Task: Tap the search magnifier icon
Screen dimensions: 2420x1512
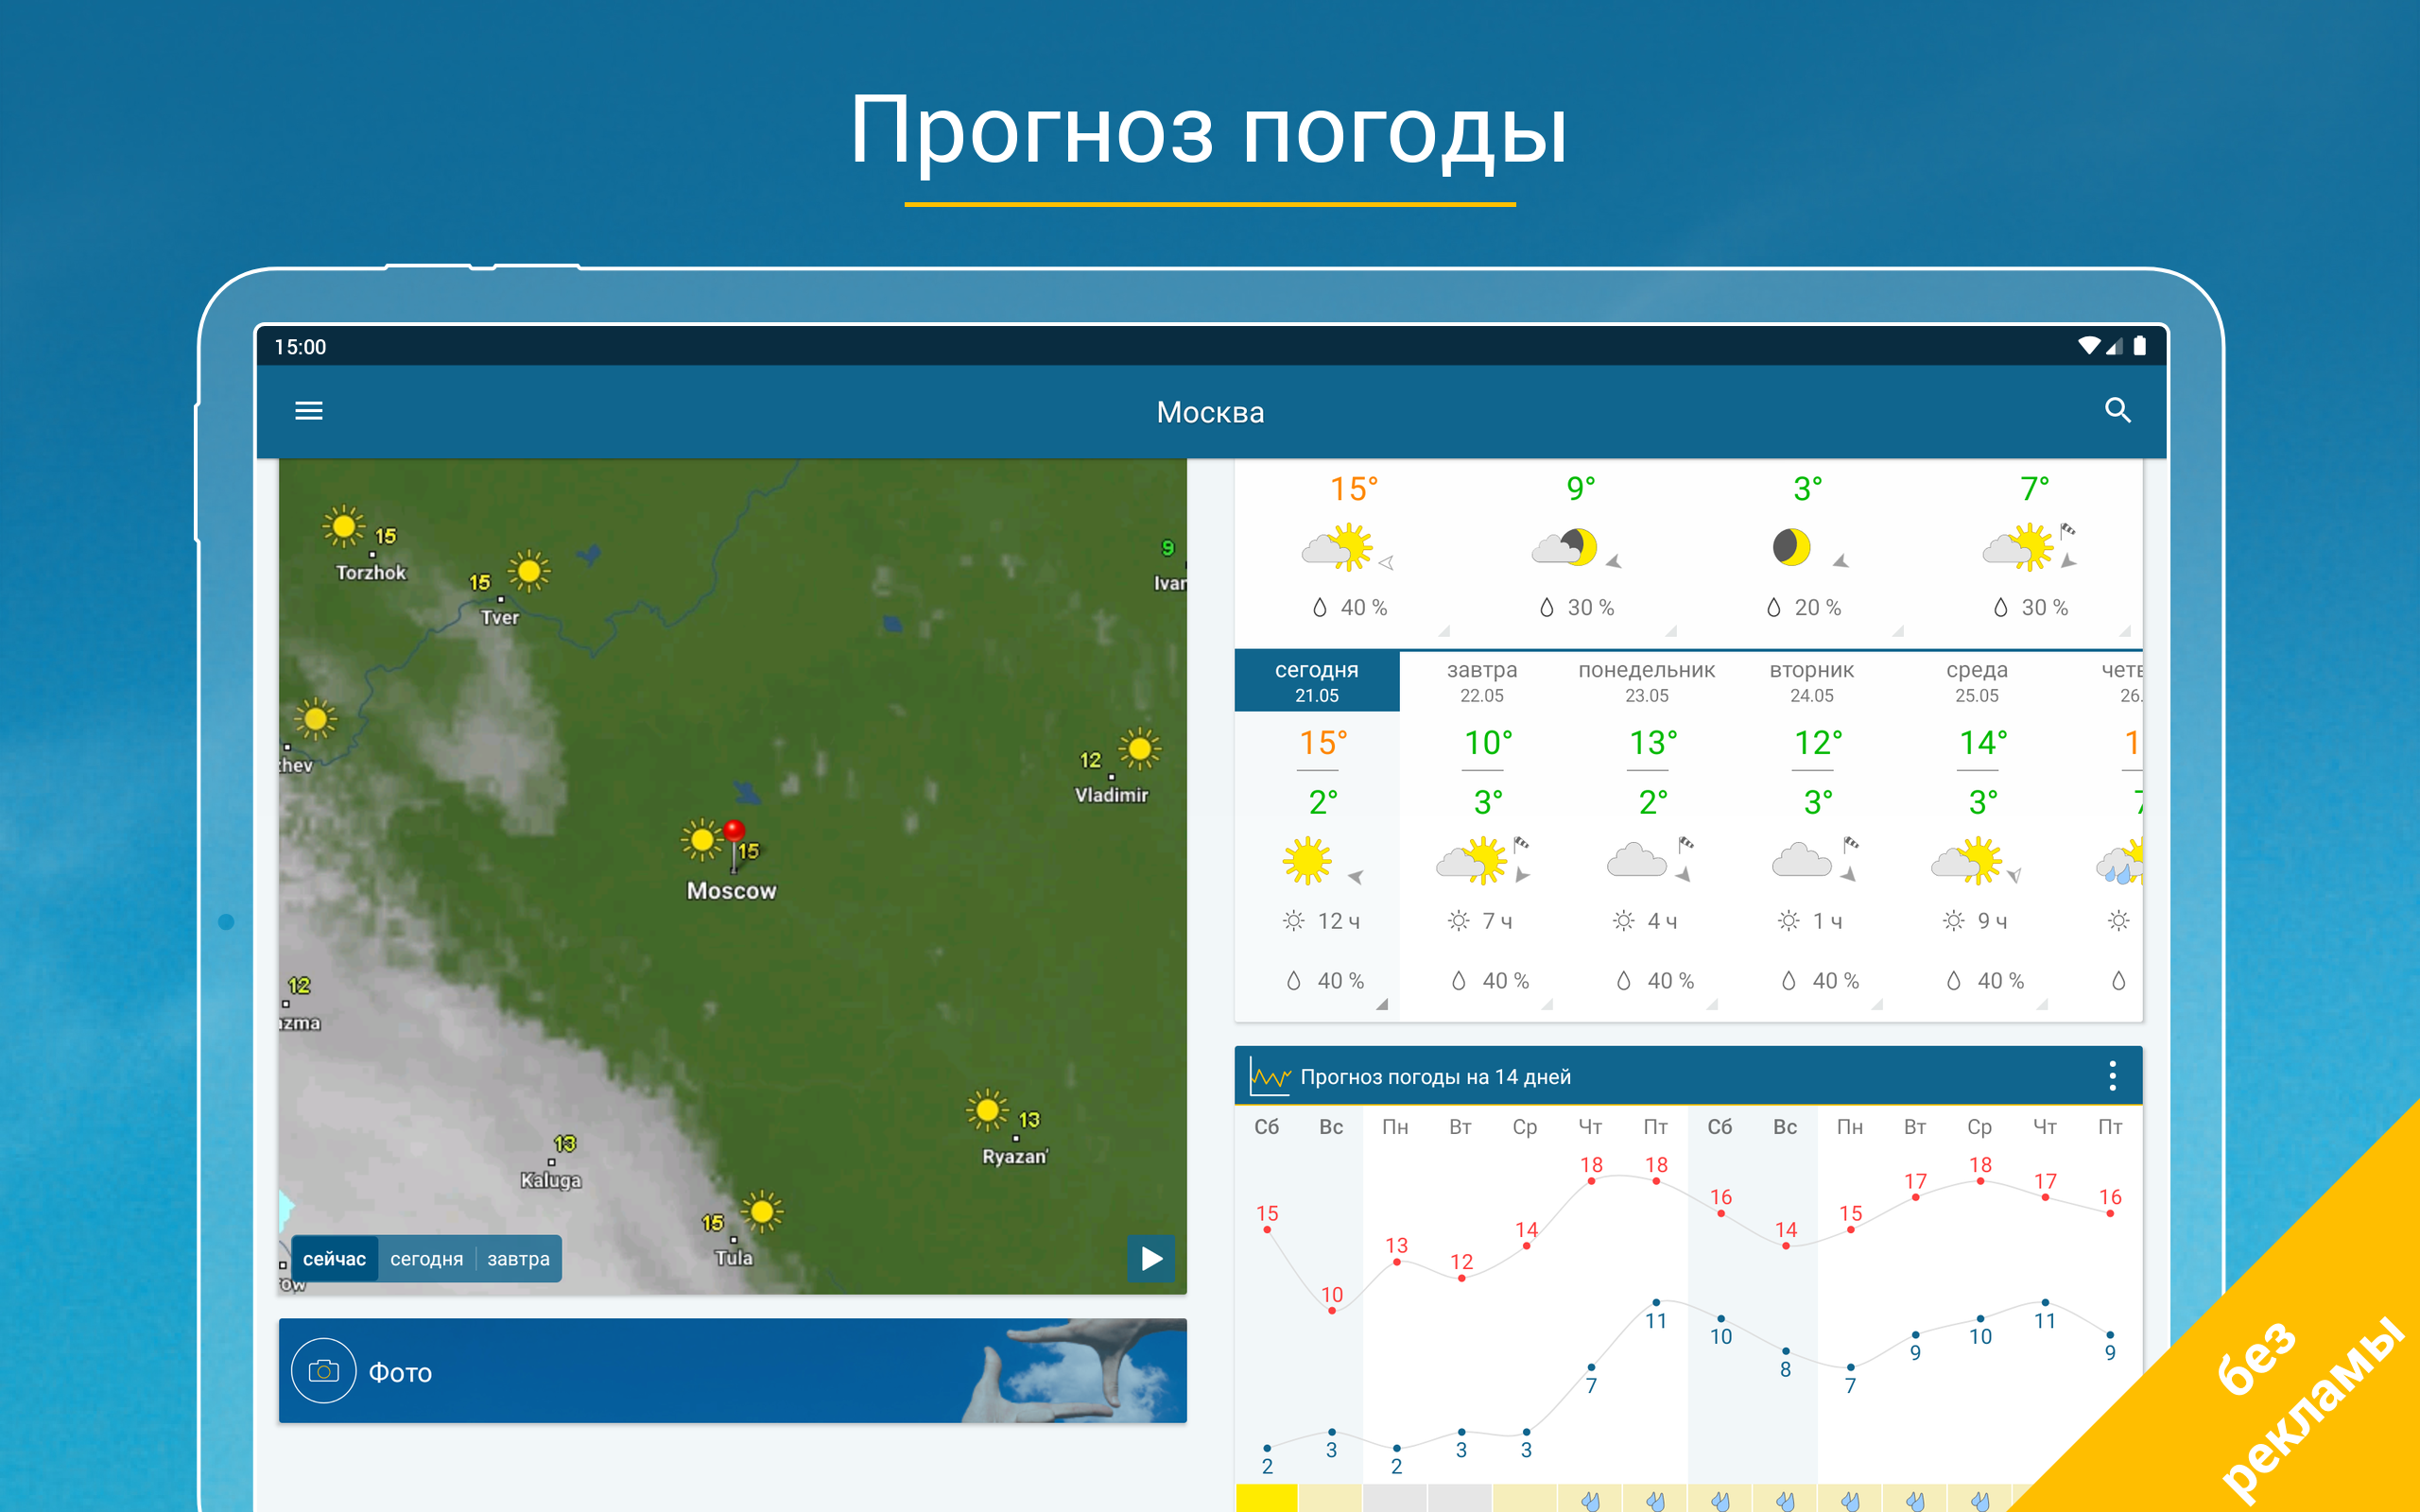Action: tap(2117, 411)
